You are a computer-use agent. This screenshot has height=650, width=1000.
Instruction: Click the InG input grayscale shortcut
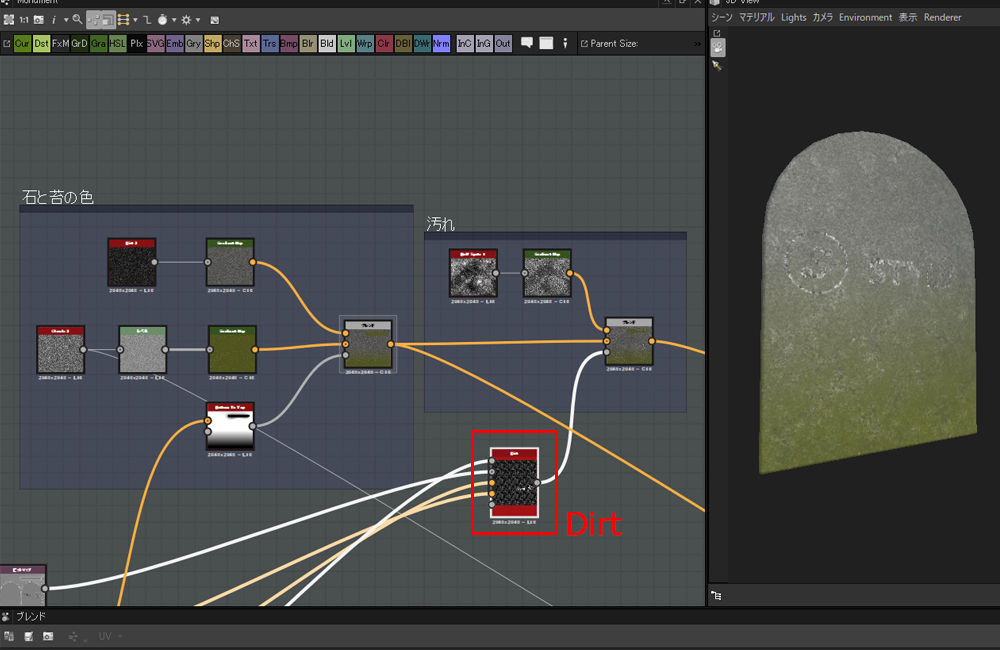484,43
